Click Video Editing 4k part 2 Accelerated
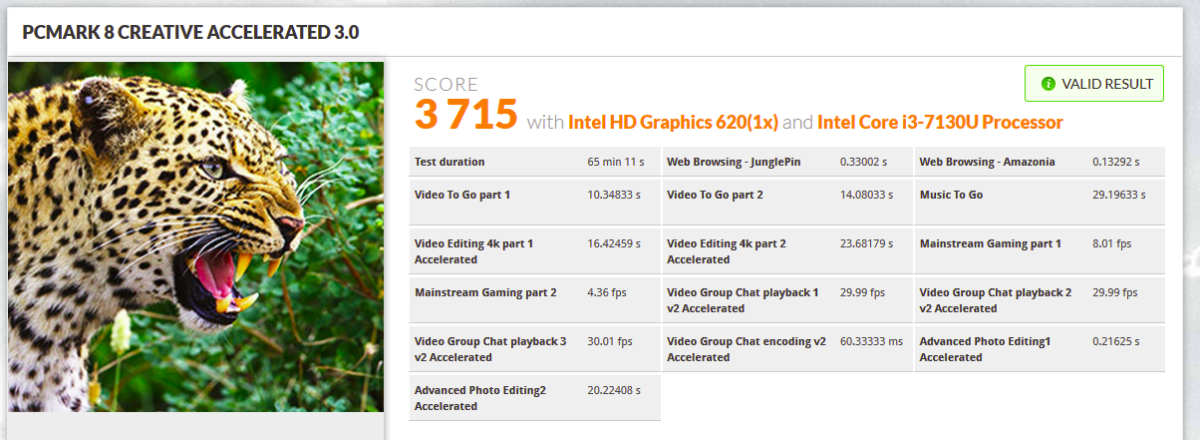 [786, 251]
